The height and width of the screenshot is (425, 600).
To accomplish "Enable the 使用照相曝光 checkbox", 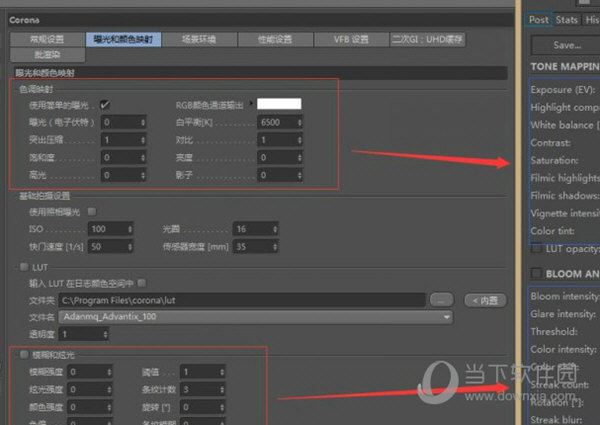I will pyautogui.click(x=92, y=211).
